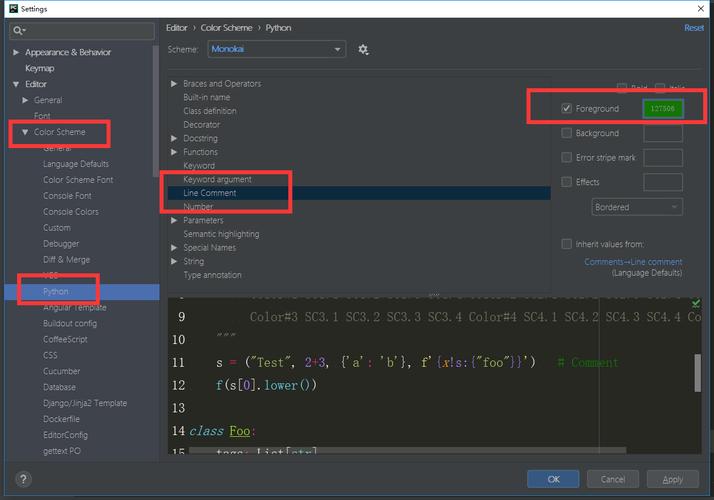Click the PyCharm Settings title icon

(14, 9)
